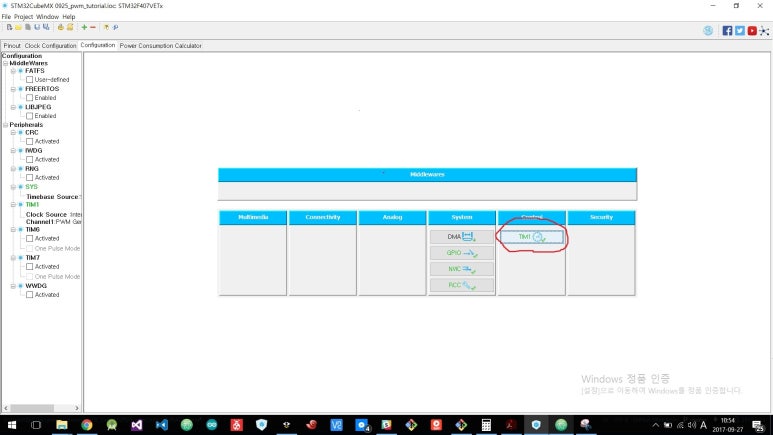Select the TIM7 label in tree

[33, 258]
